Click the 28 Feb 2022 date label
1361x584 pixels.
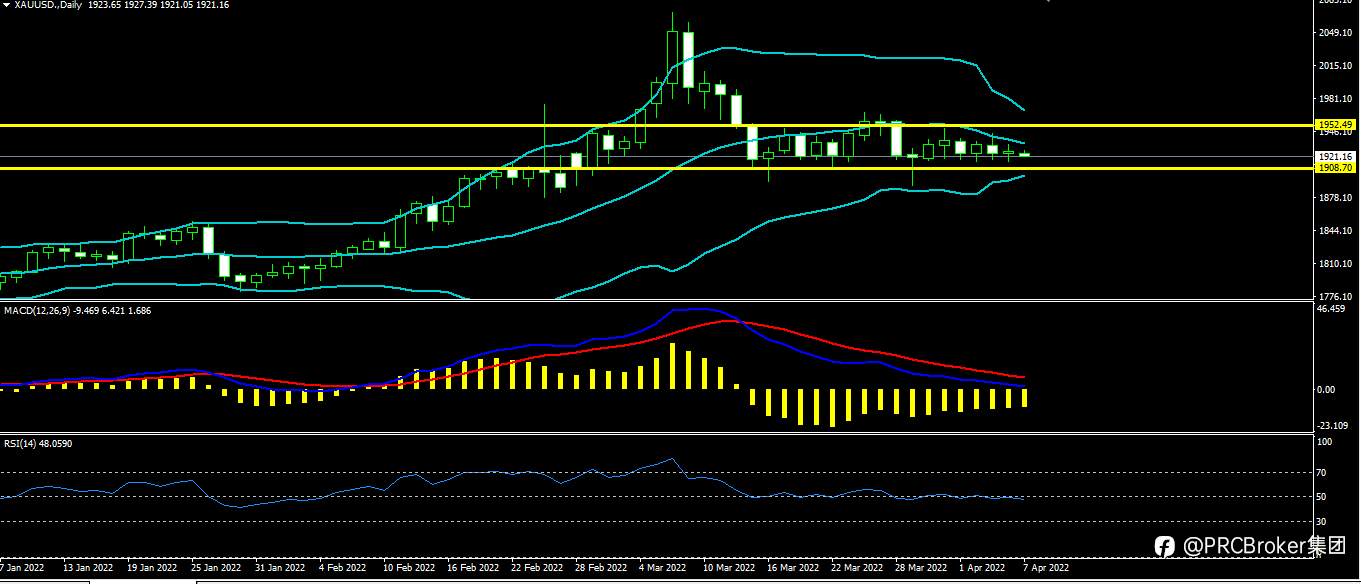click(x=599, y=567)
